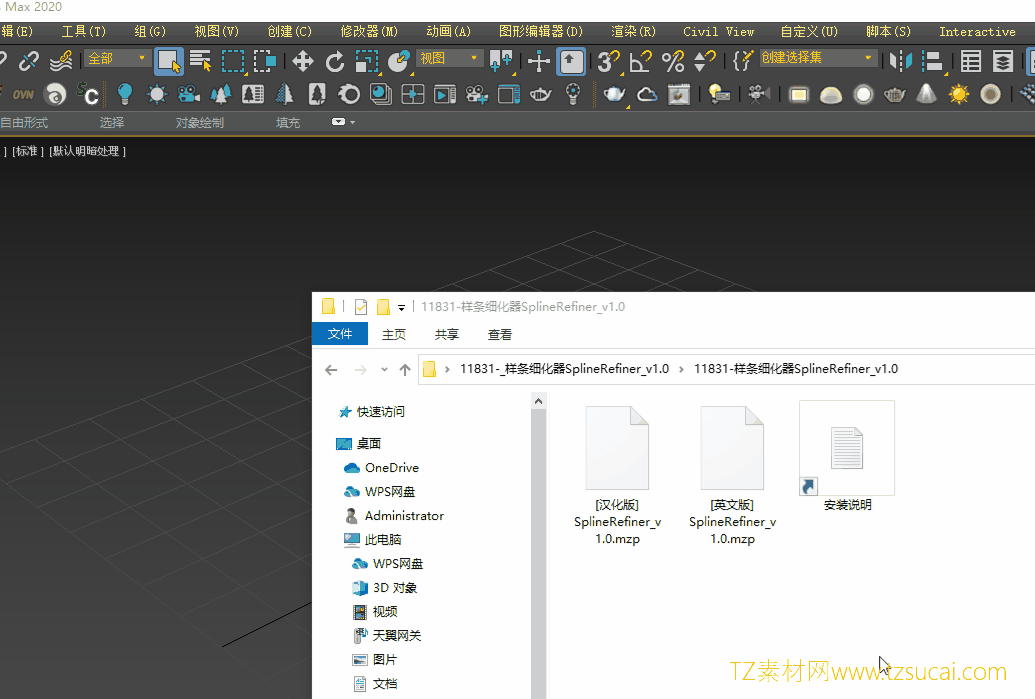This screenshot has height=699, width=1035.
Task: Click the gray cone primitive icon
Action: coord(927,94)
